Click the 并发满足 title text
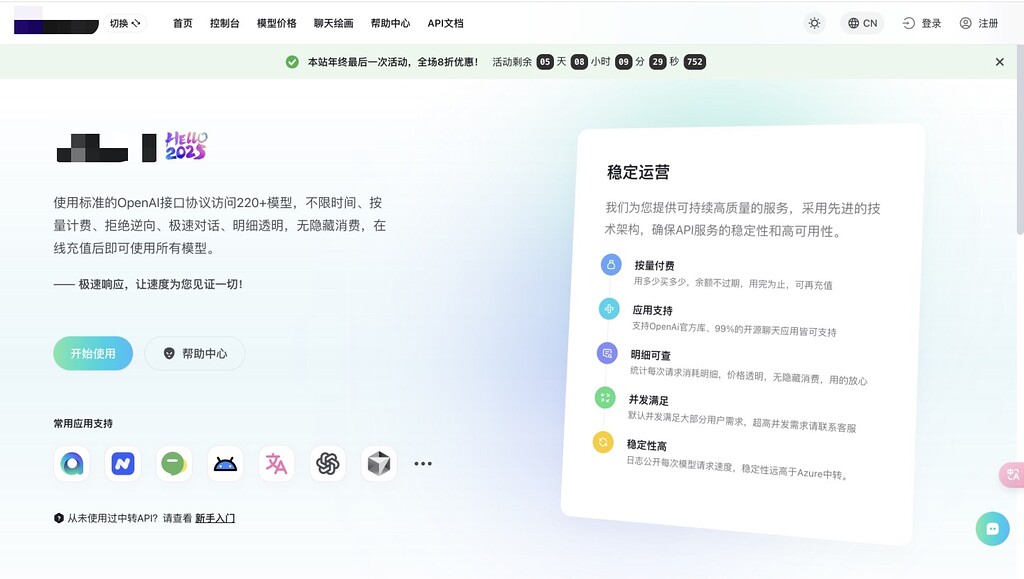The width and height of the screenshot is (1024, 579). [x=648, y=400]
